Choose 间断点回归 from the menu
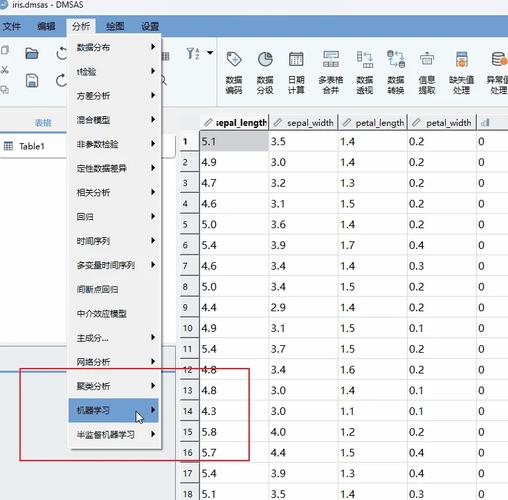Screen dimensions: 508x500 (115, 289)
